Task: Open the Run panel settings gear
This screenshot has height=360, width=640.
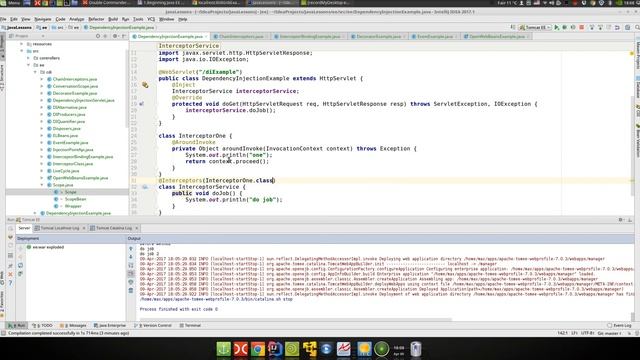Action: [x=621, y=220]
